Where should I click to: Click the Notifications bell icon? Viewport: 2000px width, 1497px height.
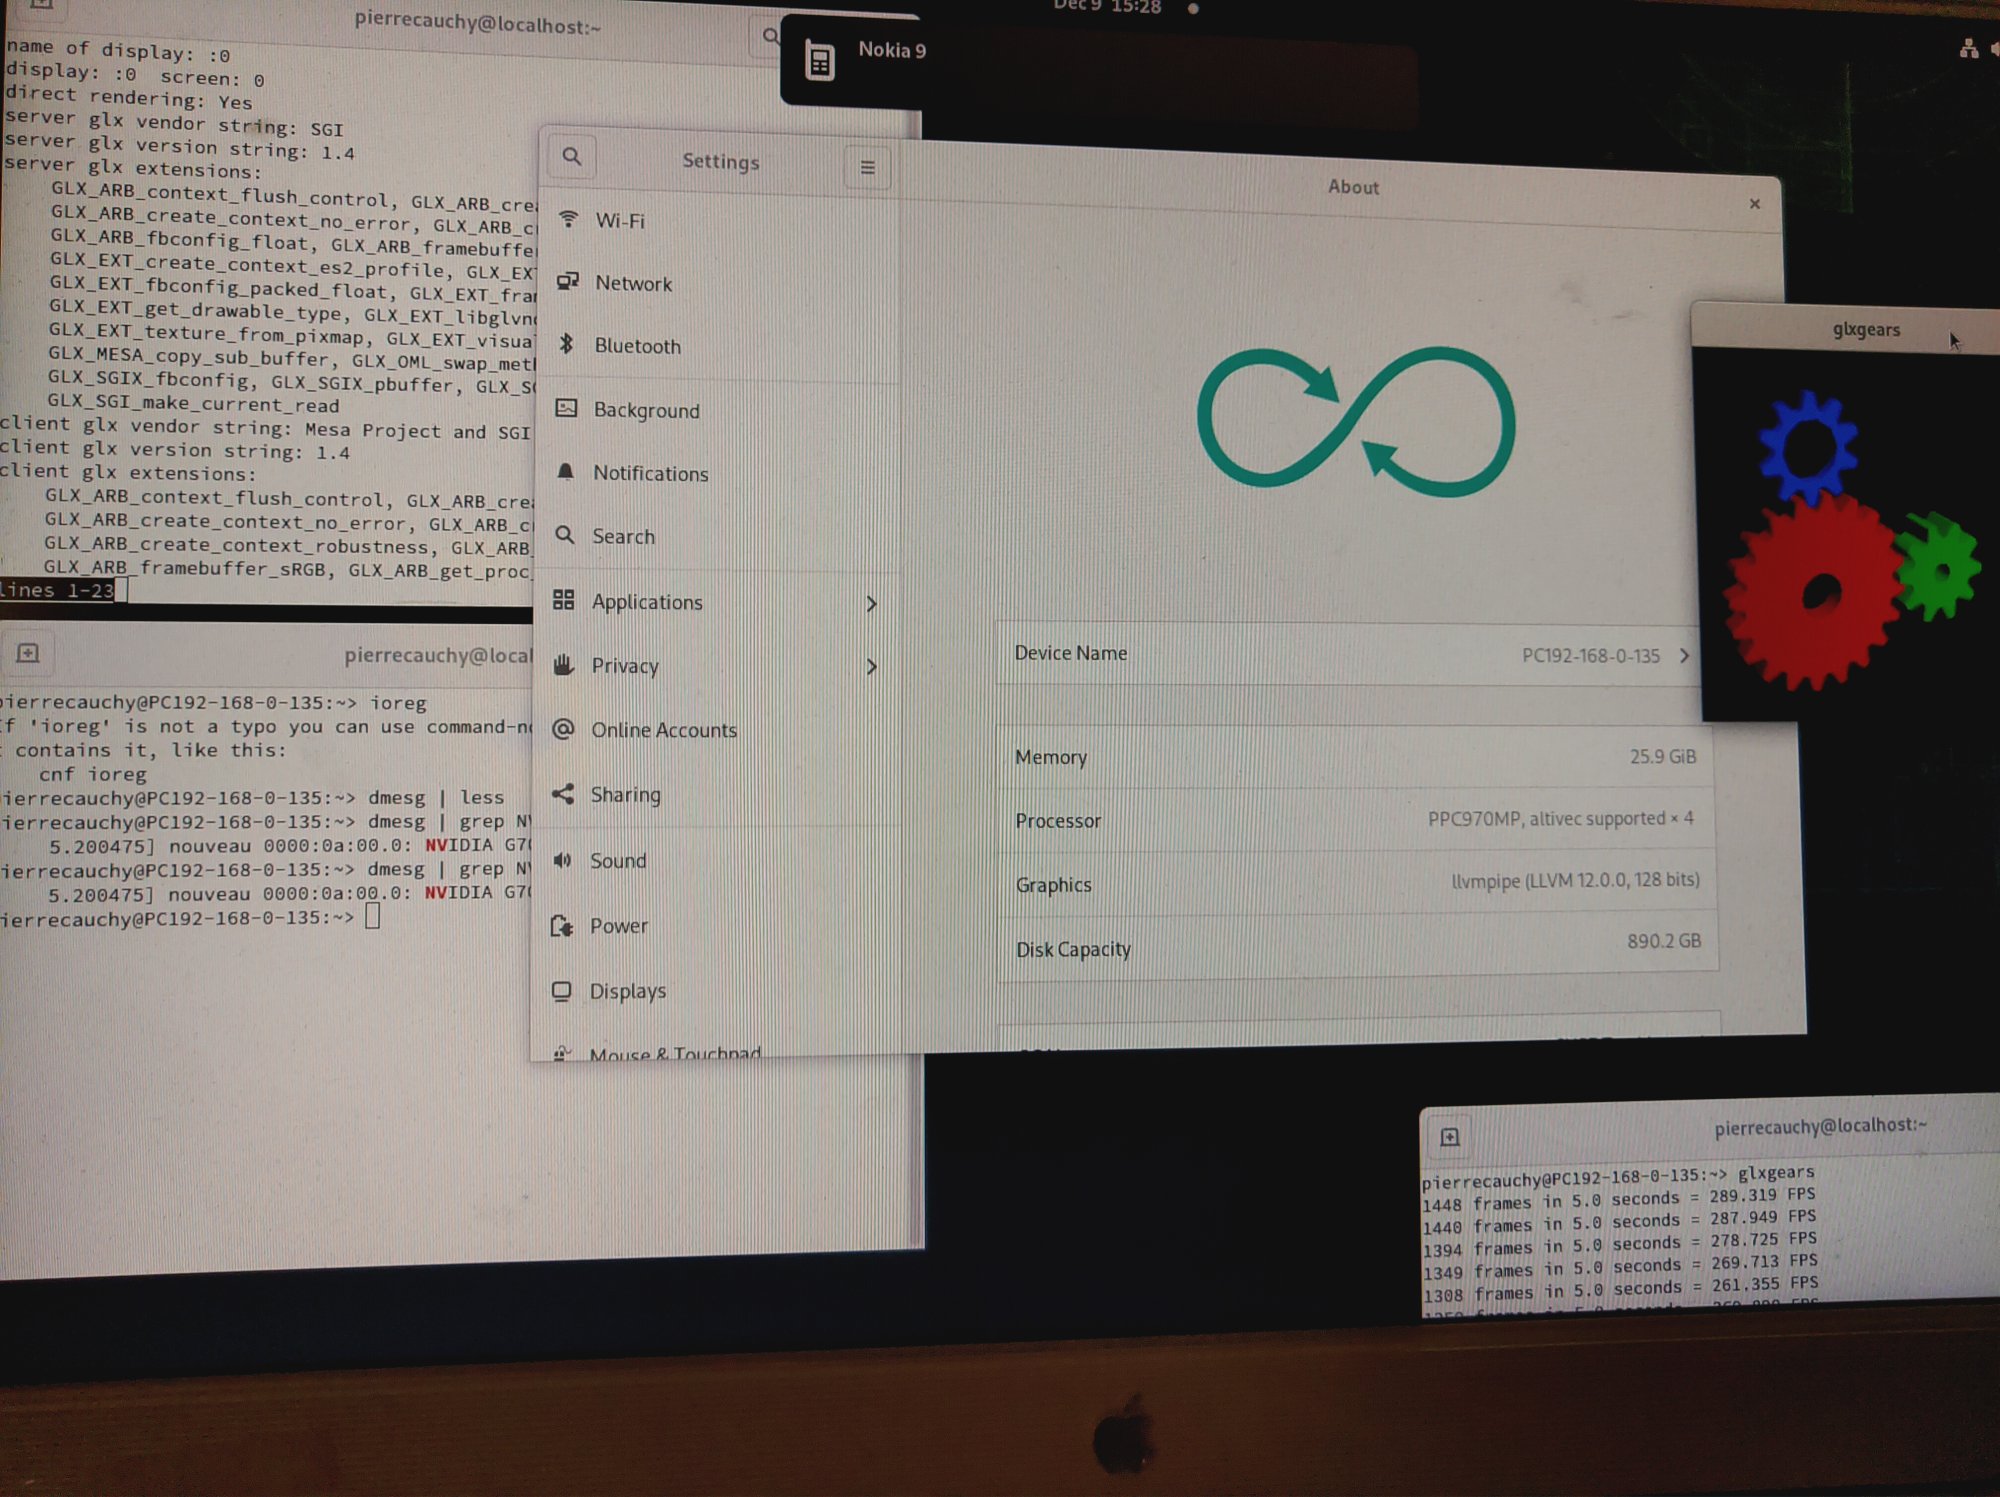click(565, 471)
